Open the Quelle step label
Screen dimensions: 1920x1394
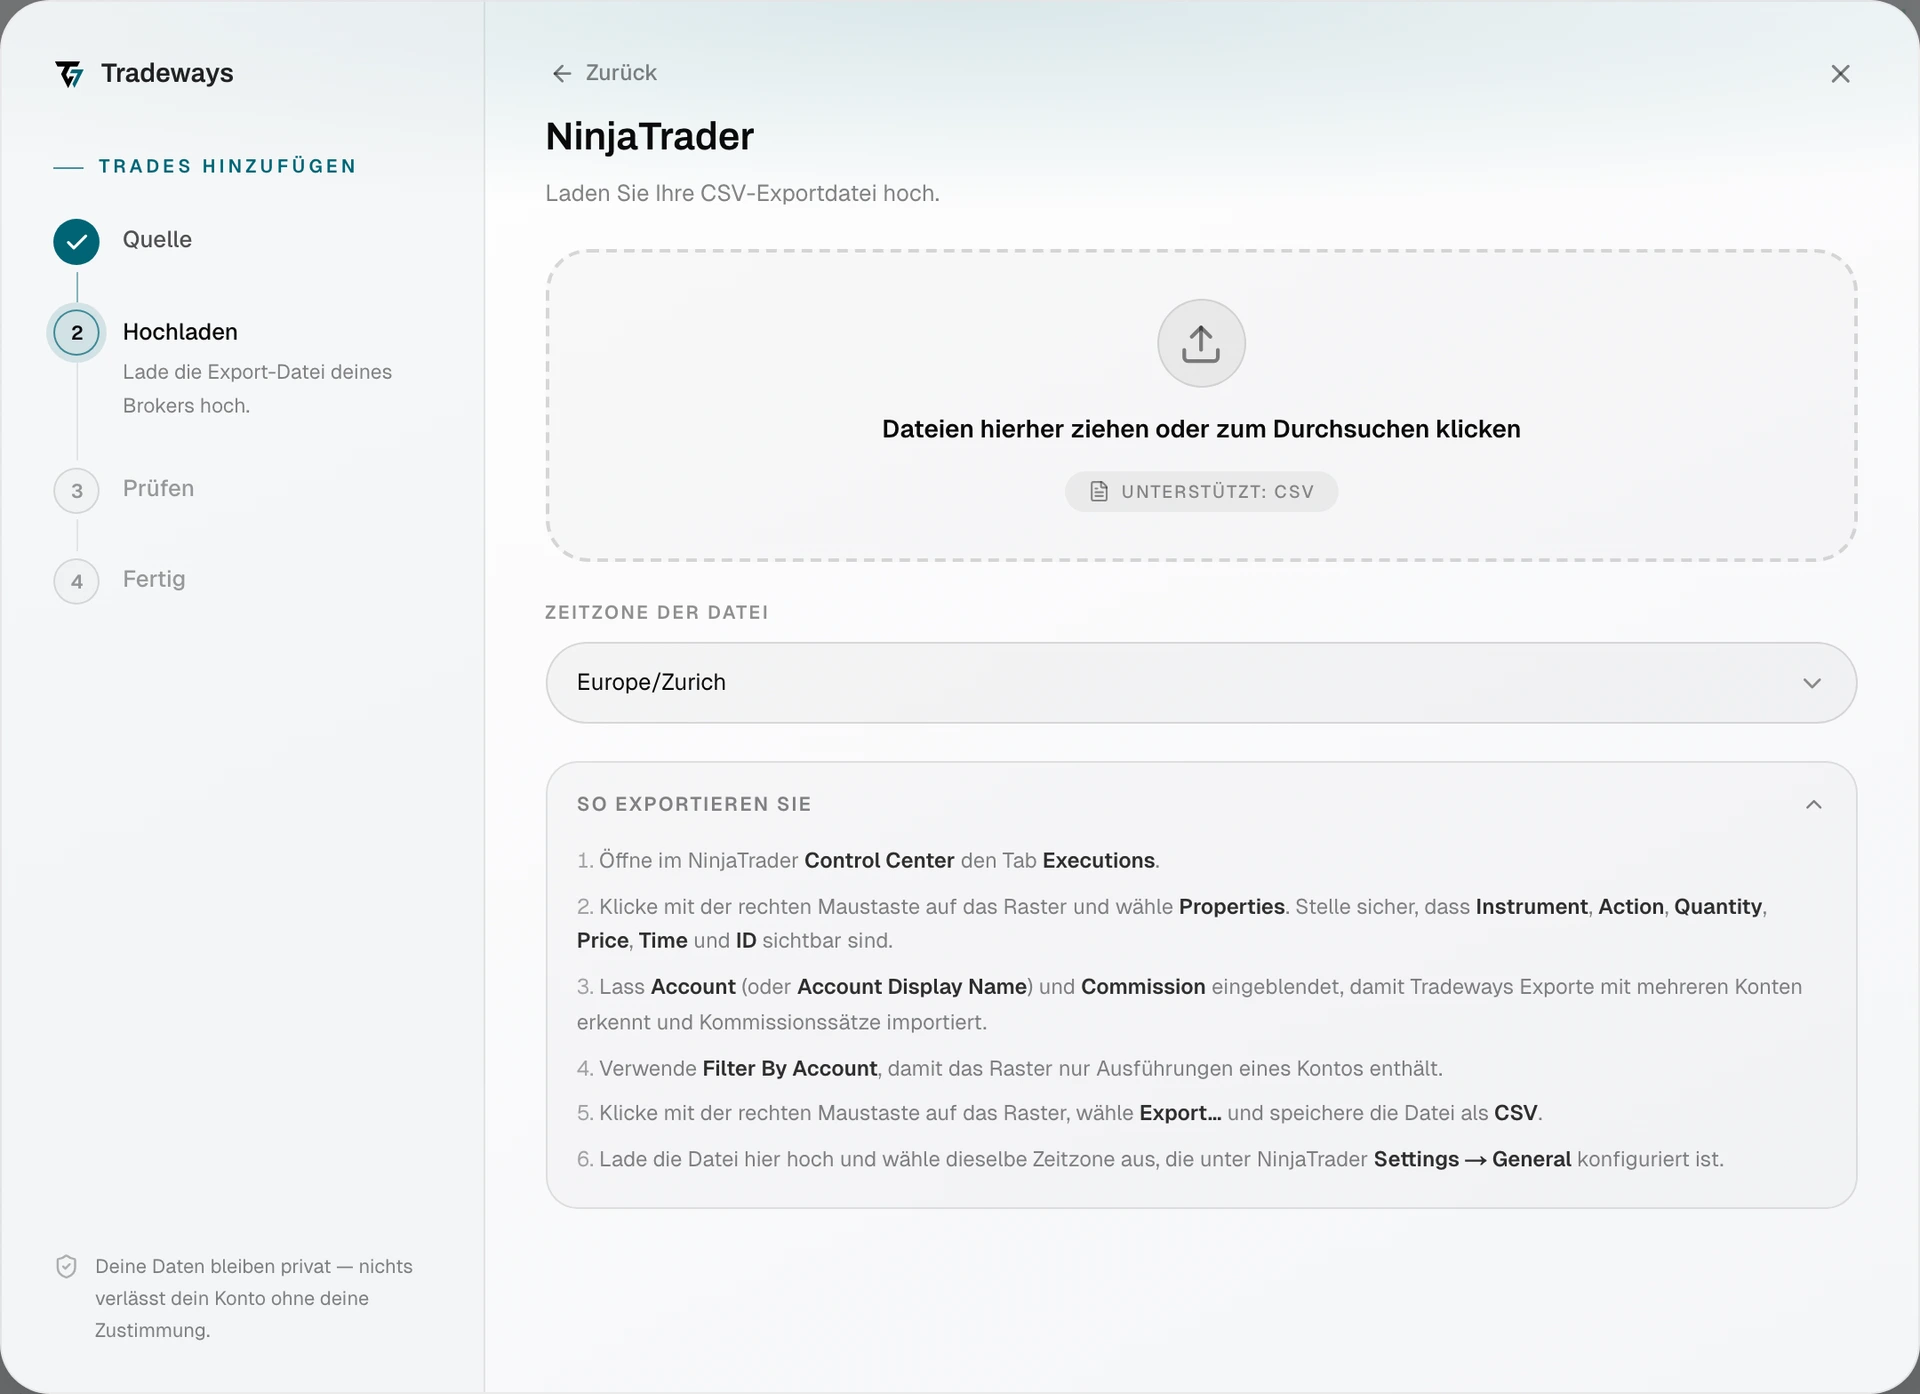pyautogui.click(x=157, y=240)
